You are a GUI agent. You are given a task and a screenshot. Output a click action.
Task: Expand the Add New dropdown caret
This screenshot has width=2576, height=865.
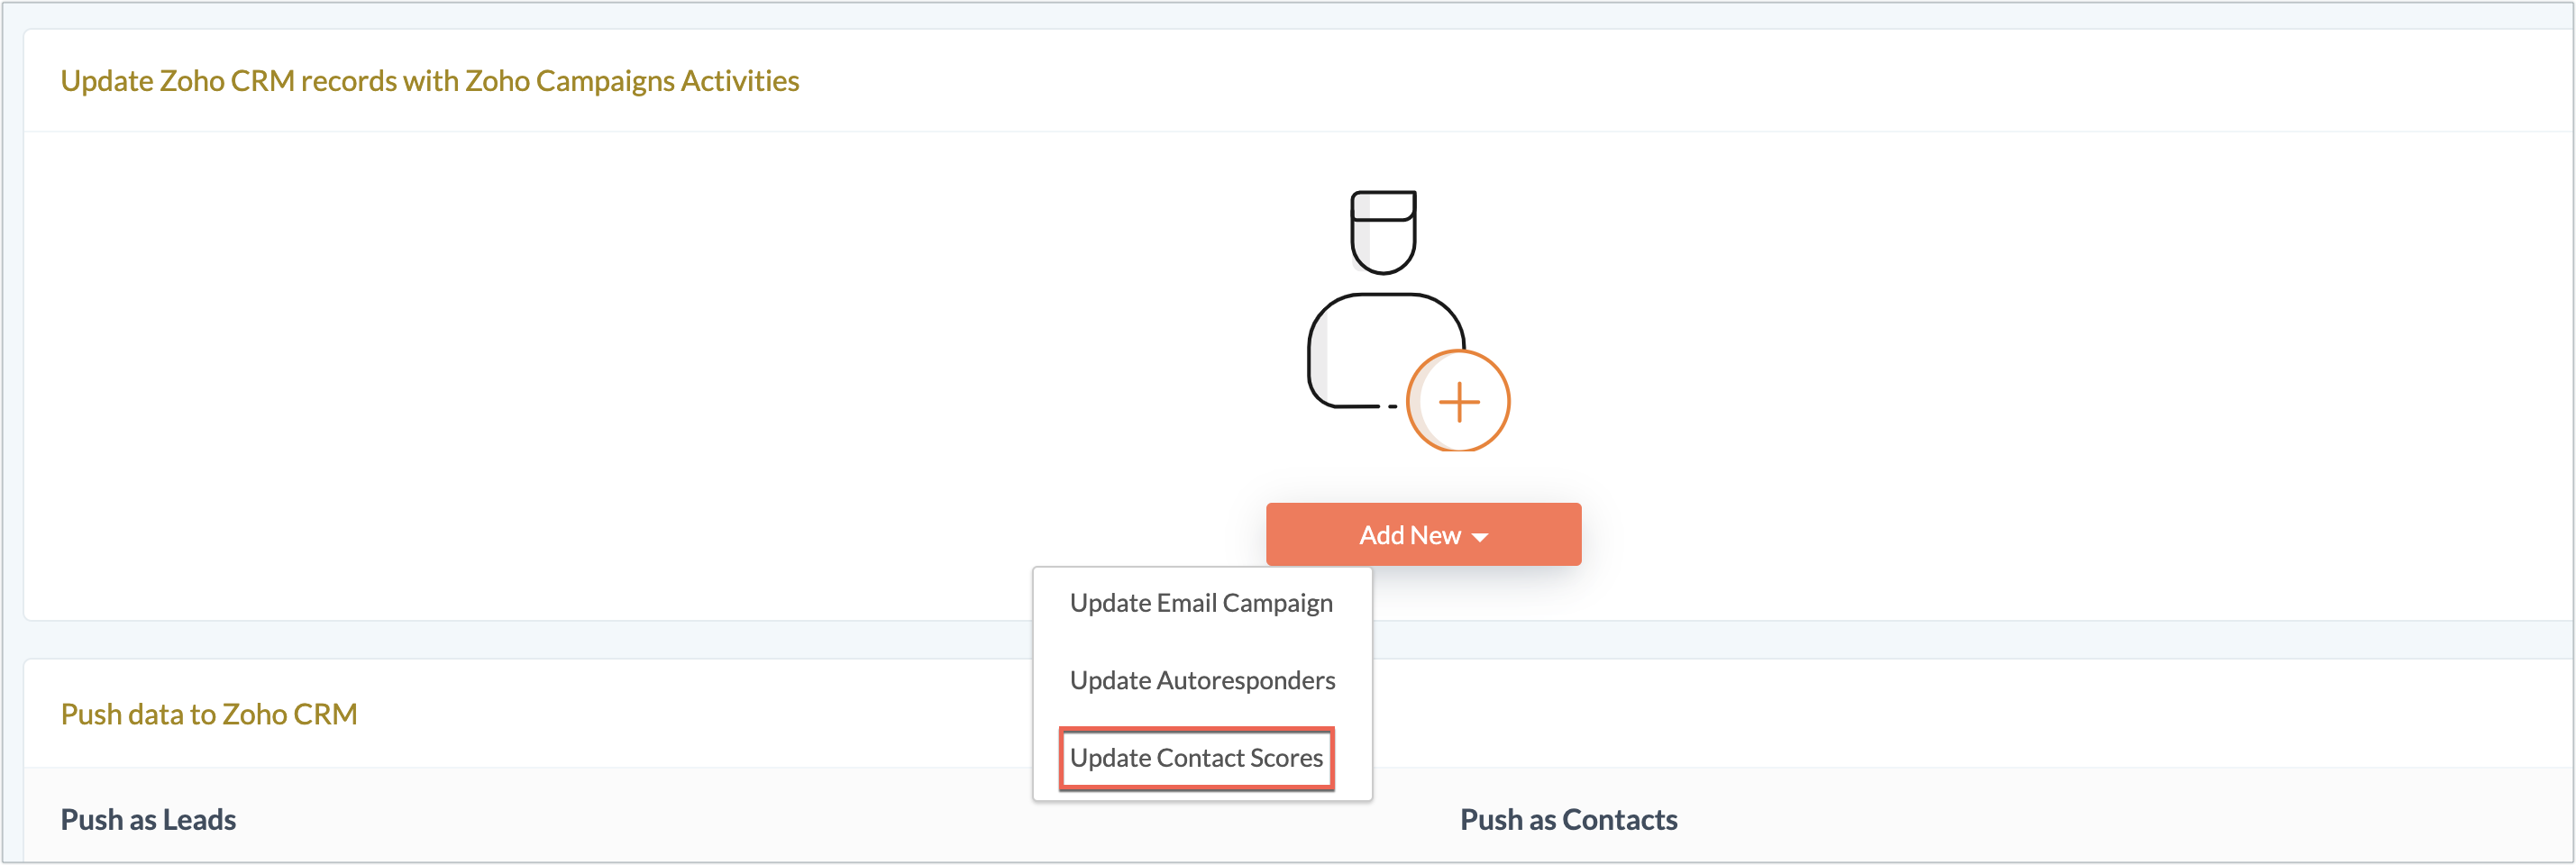click(1480, 537)
